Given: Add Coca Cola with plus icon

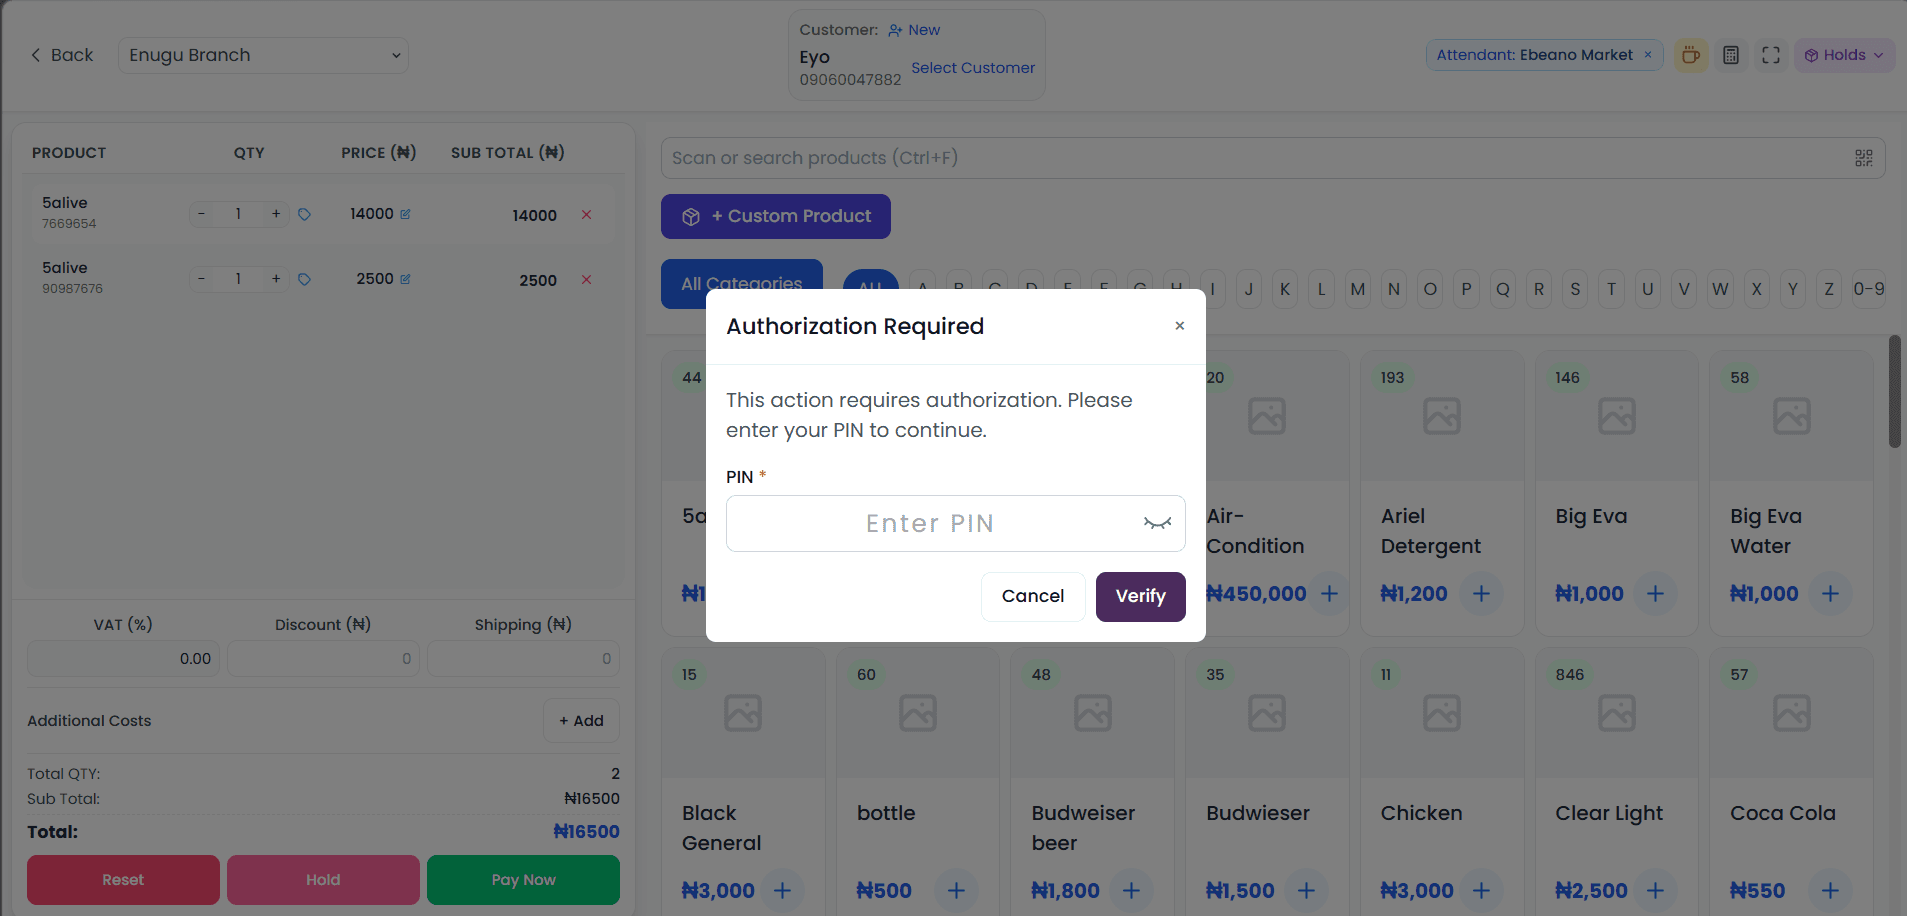Looking at the screenshot, I should pos(1830,890).
